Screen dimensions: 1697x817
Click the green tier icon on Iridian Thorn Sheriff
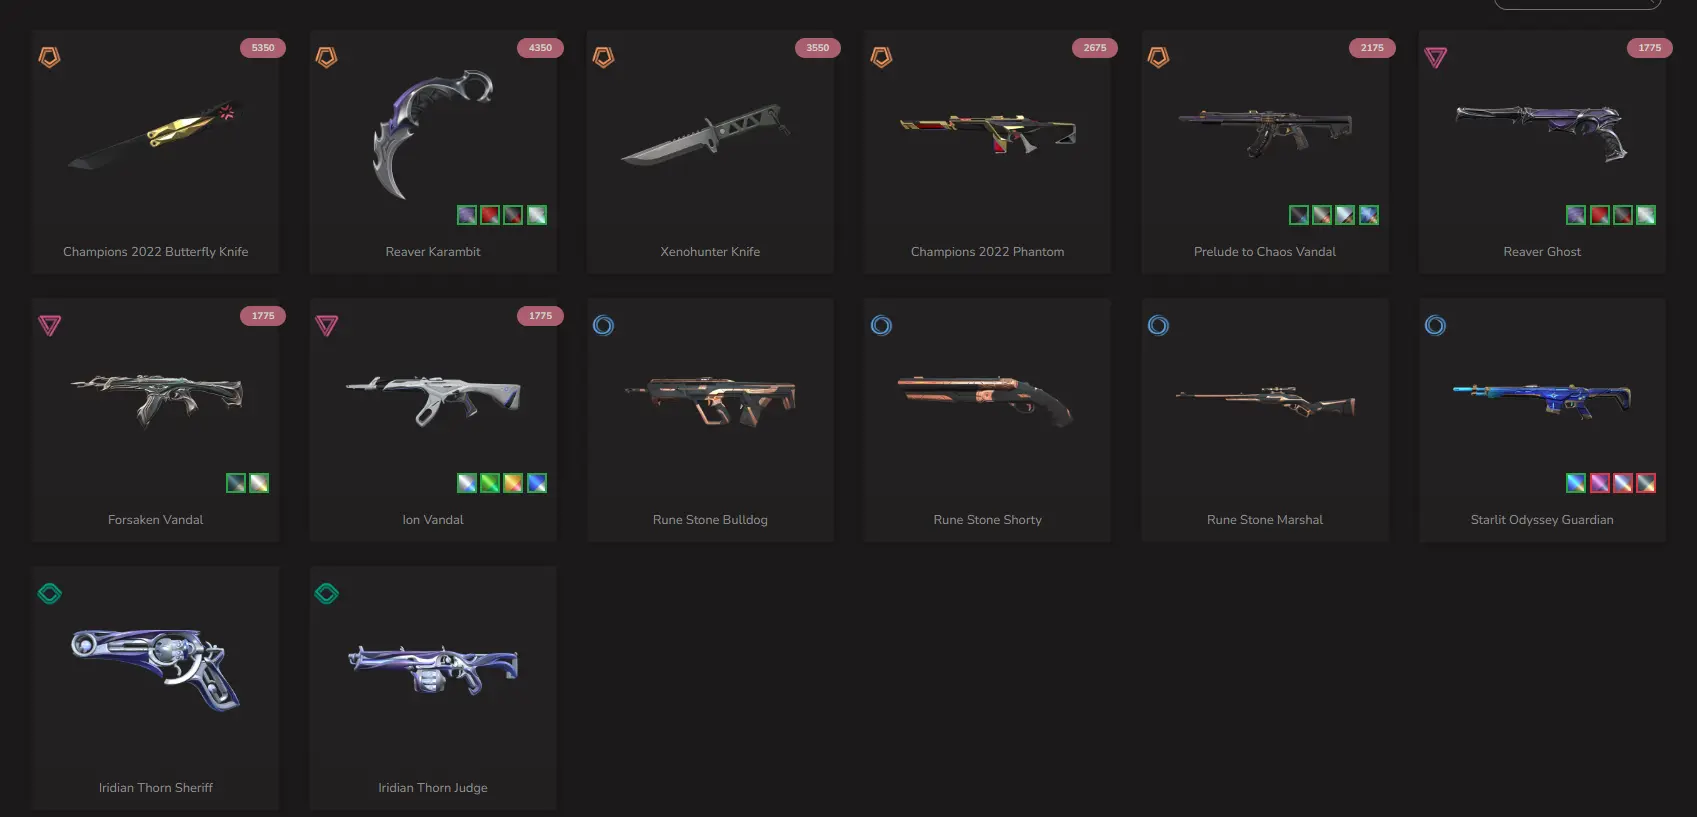pyautogui.click(x=49, y=594)
